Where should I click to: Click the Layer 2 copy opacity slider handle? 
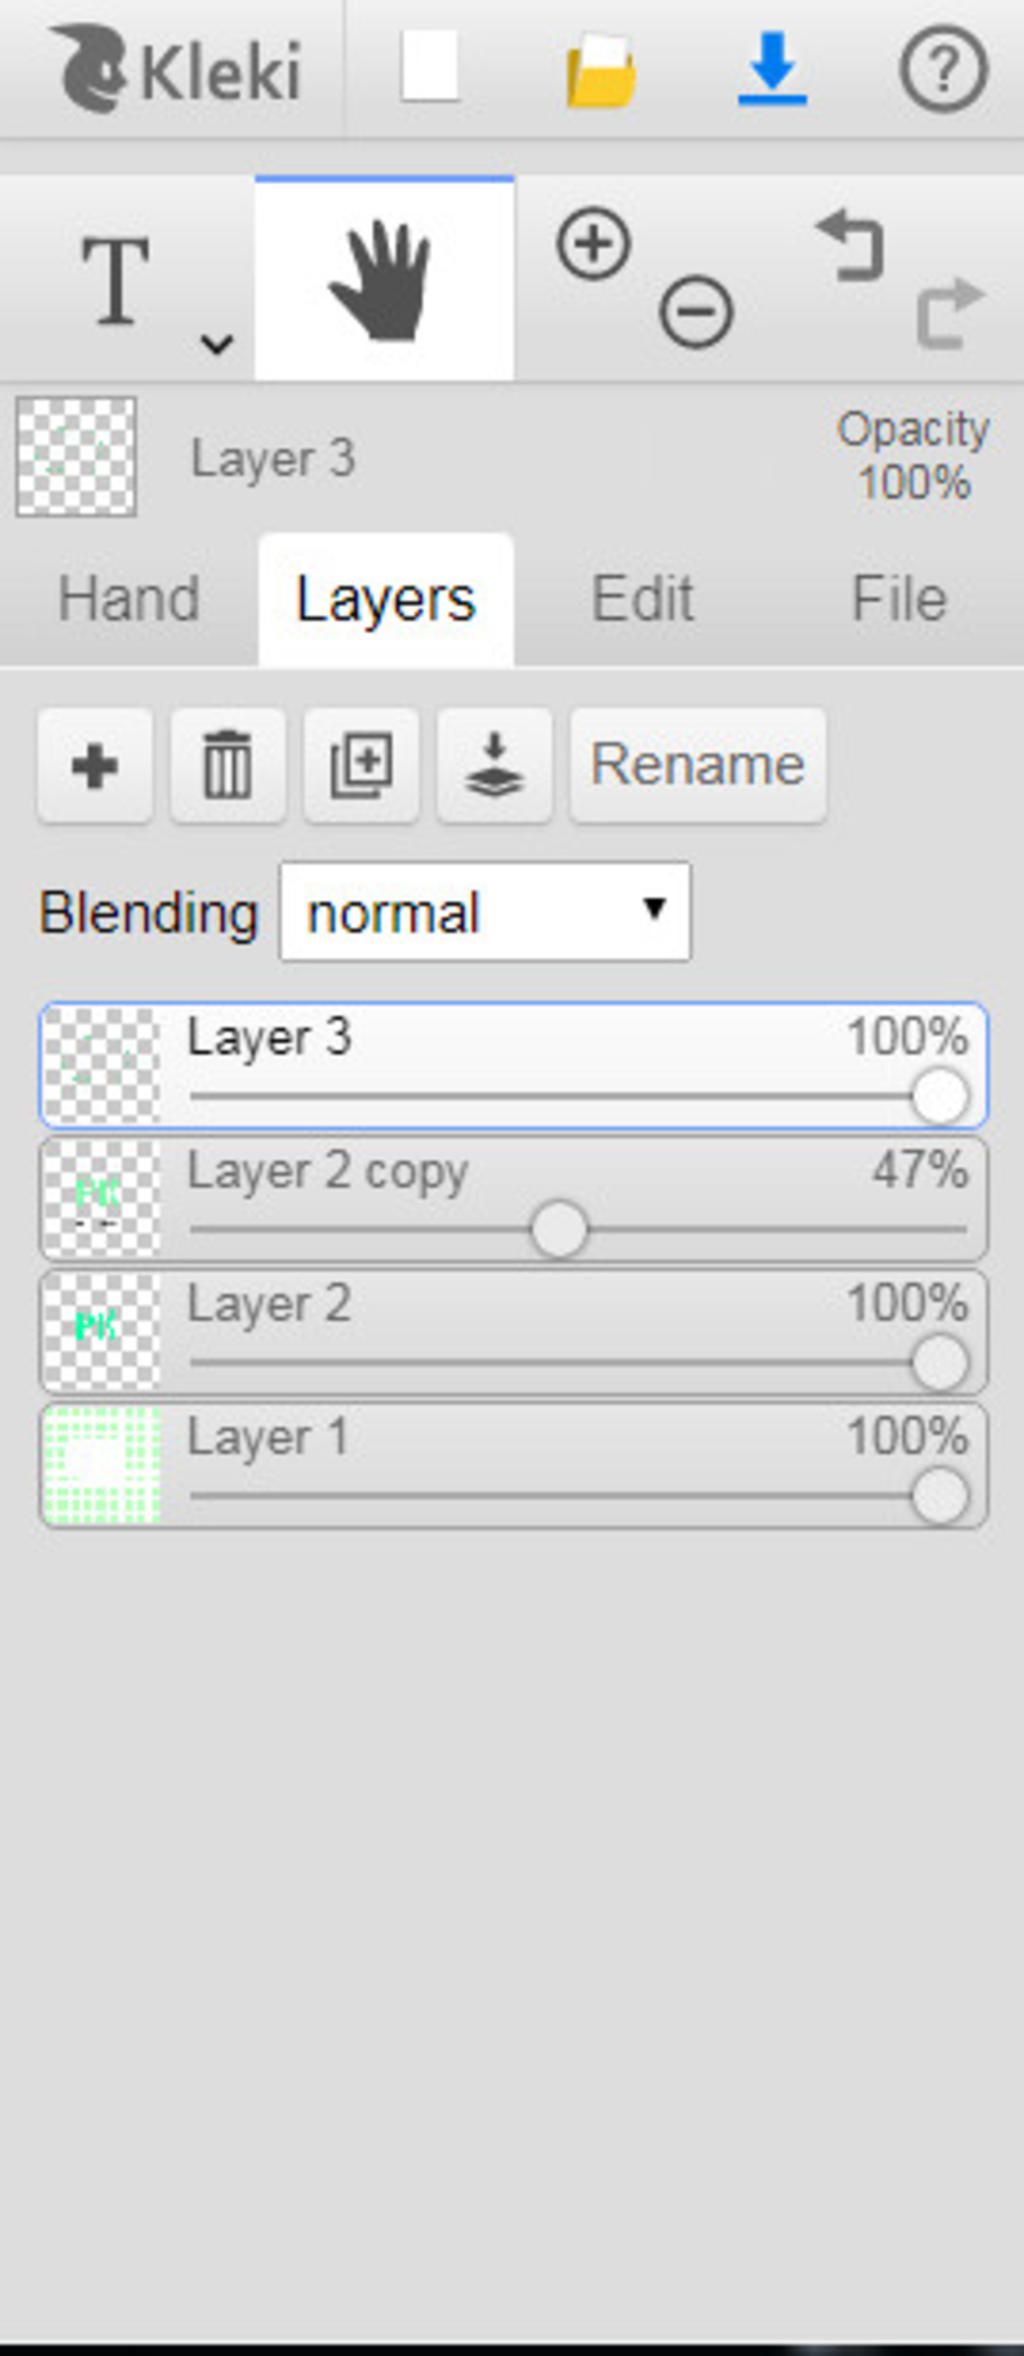559,1229
